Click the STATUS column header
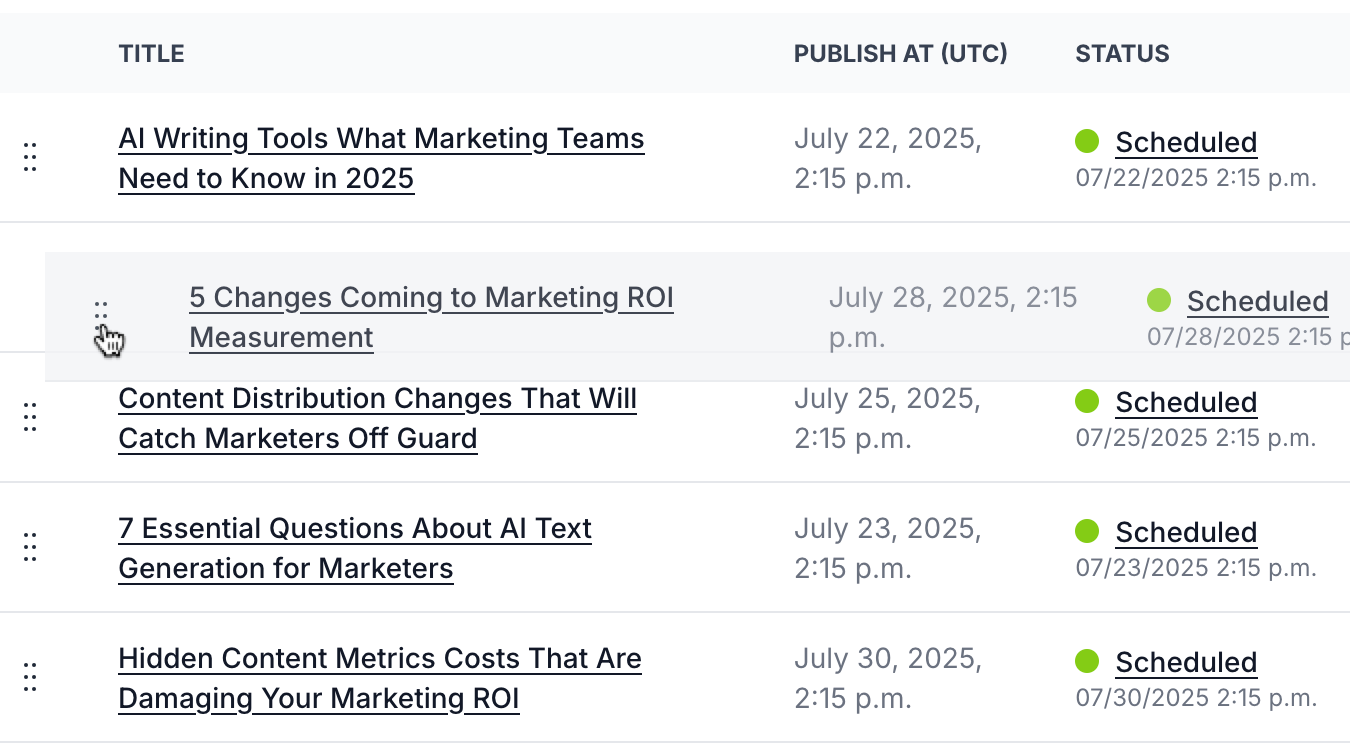The image size is (1350, 748). (x=1122, y=54)
